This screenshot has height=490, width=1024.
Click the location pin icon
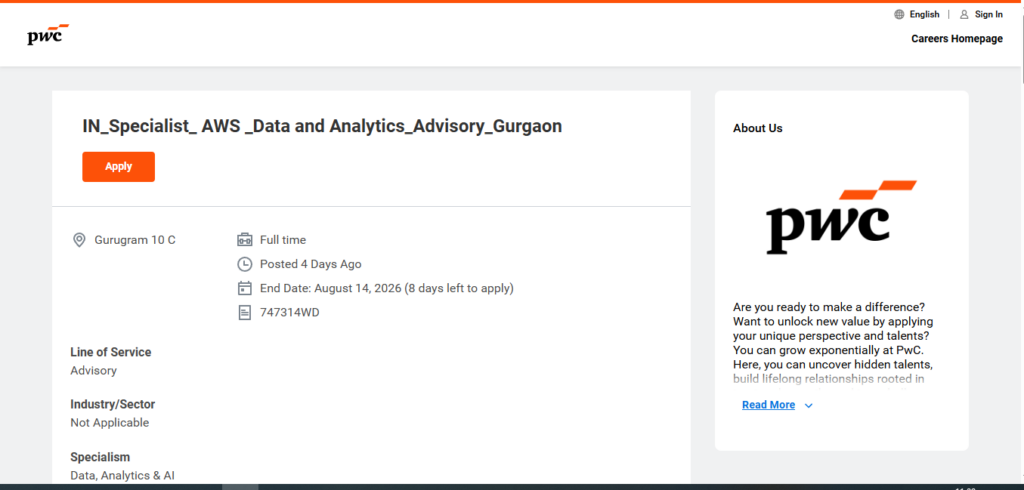tap(79, 240)
